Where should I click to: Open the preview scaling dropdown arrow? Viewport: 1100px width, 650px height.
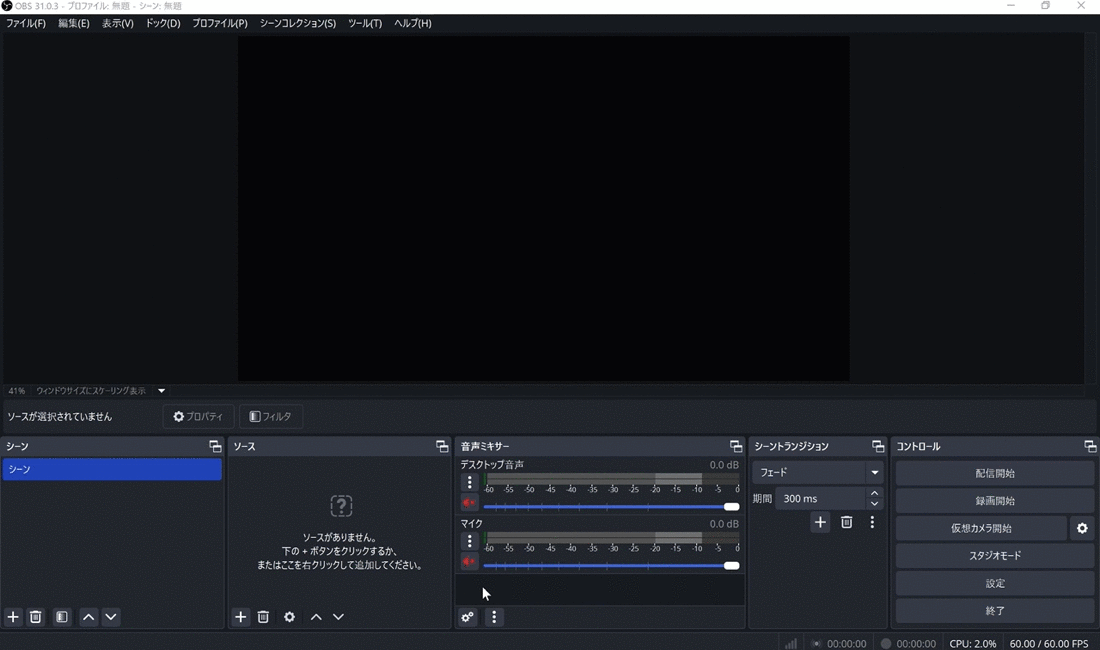point(161,391)
